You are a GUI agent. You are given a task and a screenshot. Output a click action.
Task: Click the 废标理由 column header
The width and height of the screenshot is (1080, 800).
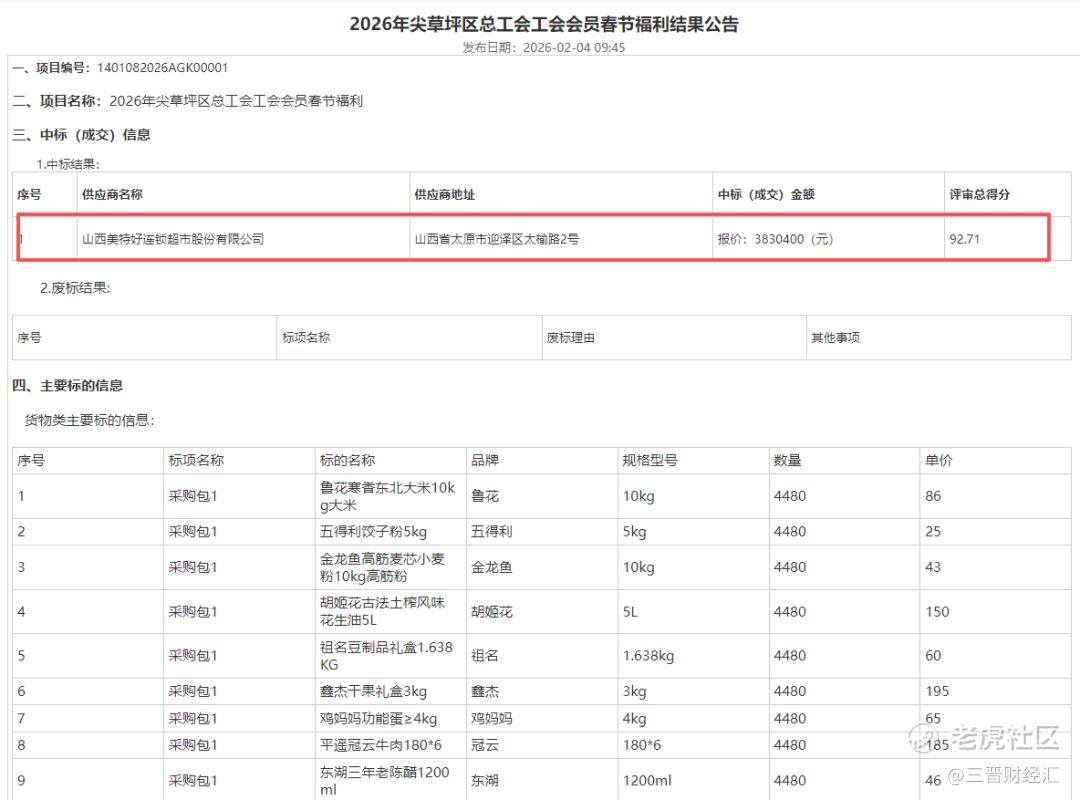point(570,338)
